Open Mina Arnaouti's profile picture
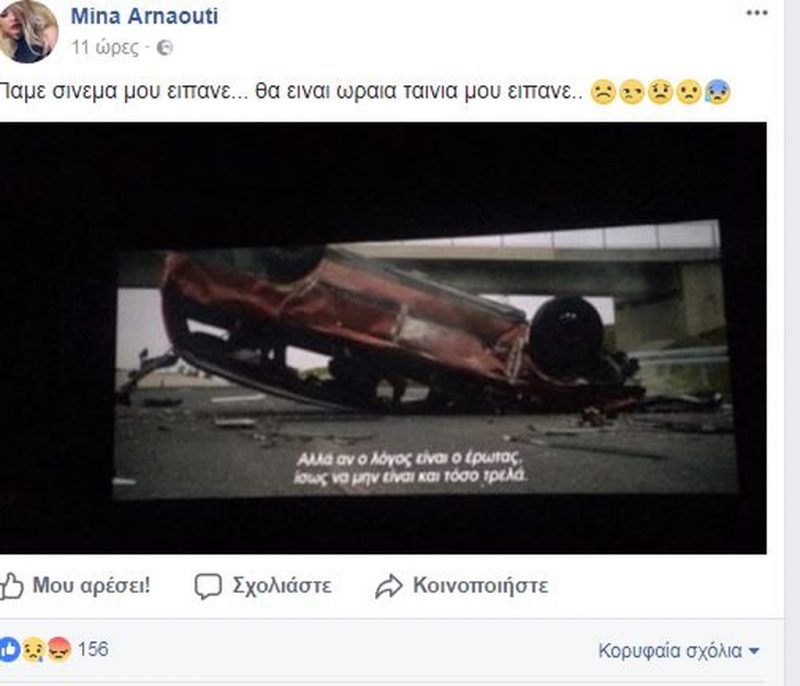Screen dimensions: 800x686 pos(28,32)
